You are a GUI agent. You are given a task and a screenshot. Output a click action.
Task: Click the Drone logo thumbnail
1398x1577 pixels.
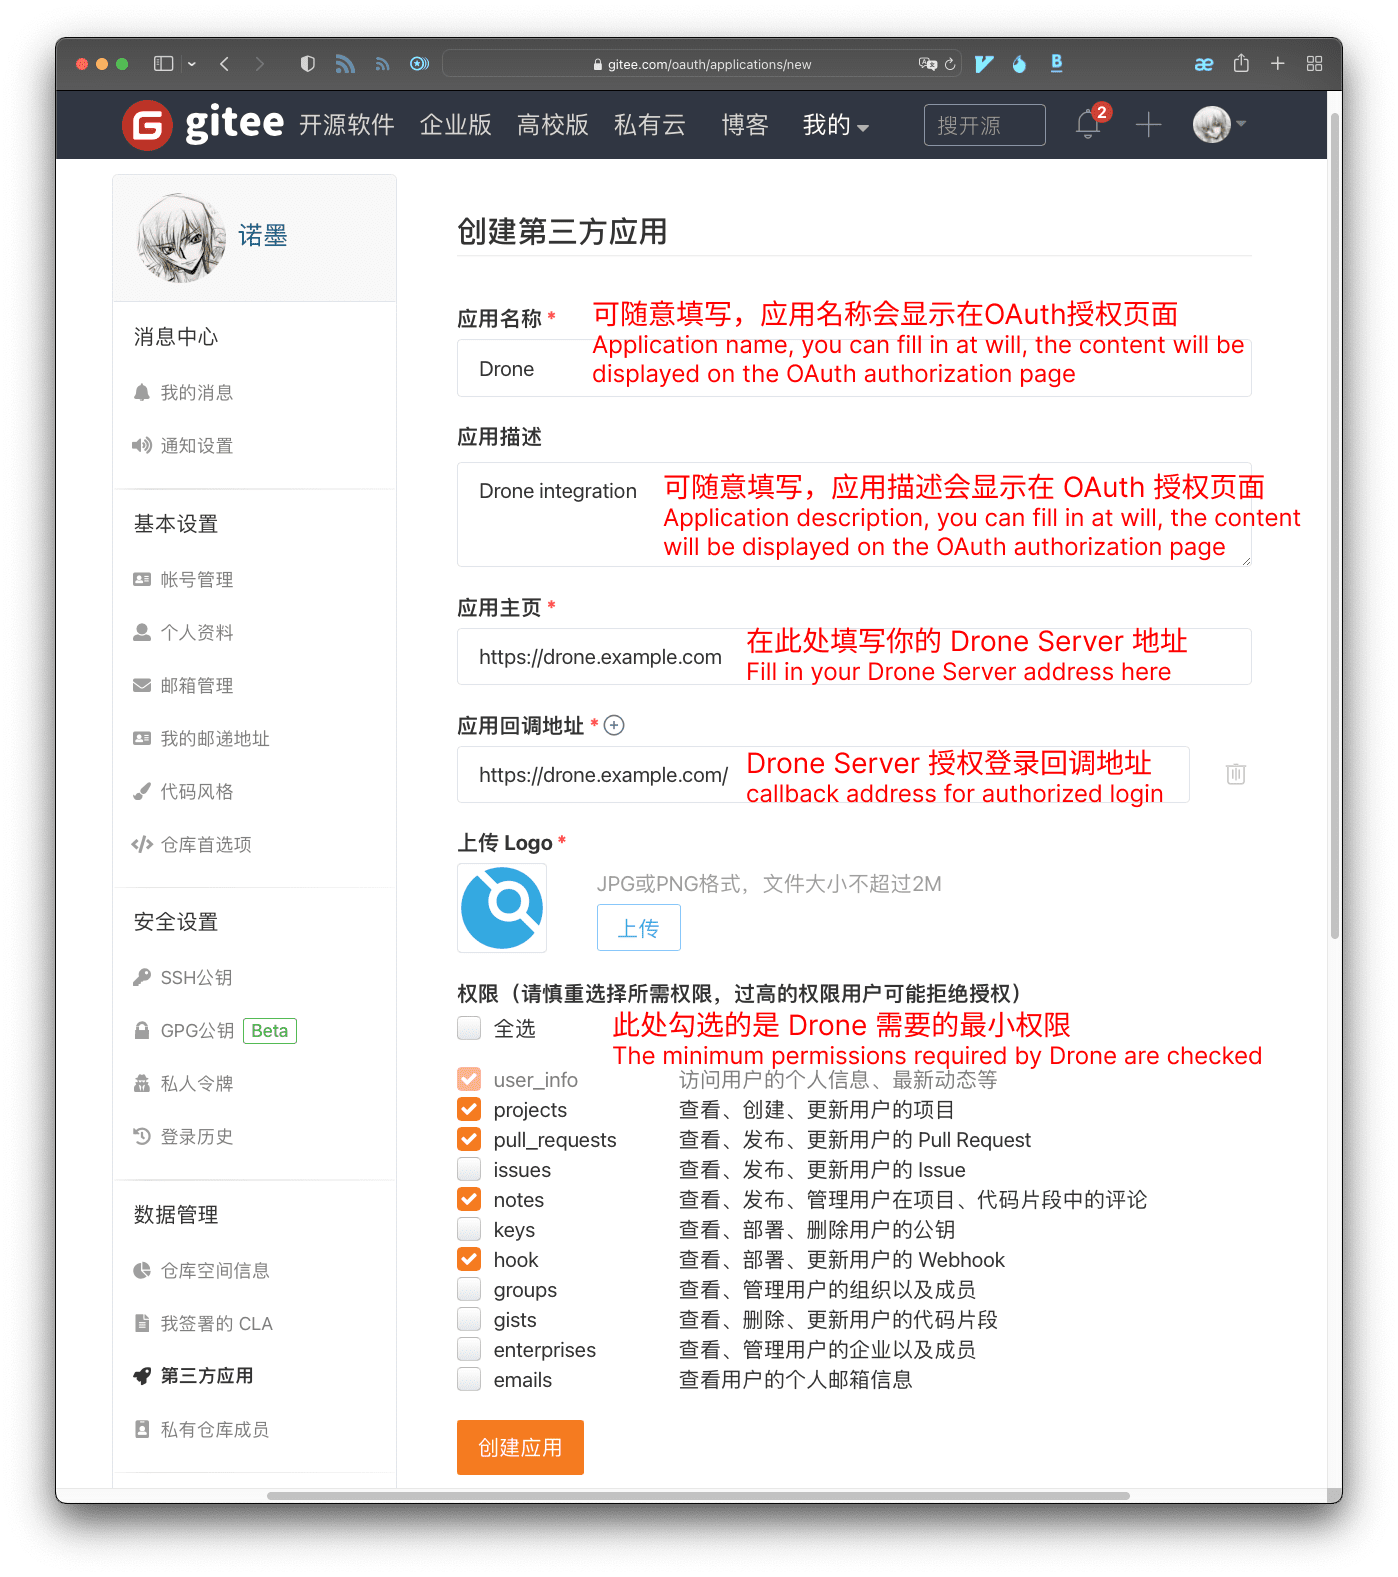tap(502, 908)
